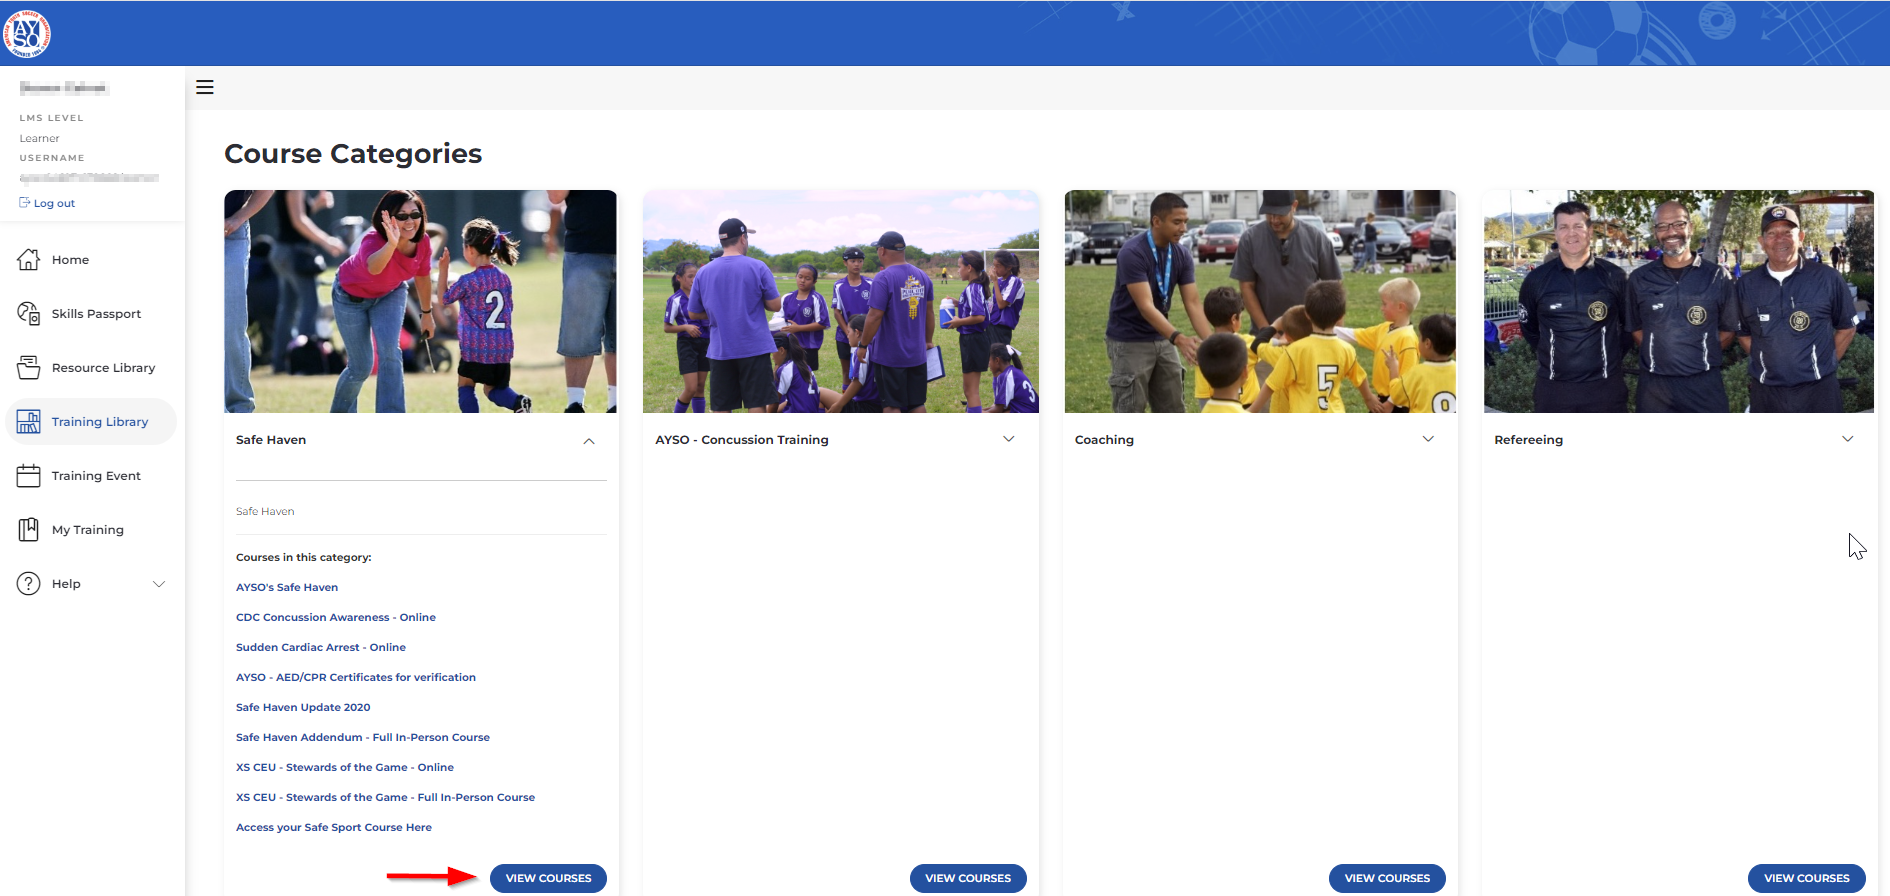This screenshot has width=1890, height=896.
Task: Click the Log out link
Action: [x=54, y=203]
